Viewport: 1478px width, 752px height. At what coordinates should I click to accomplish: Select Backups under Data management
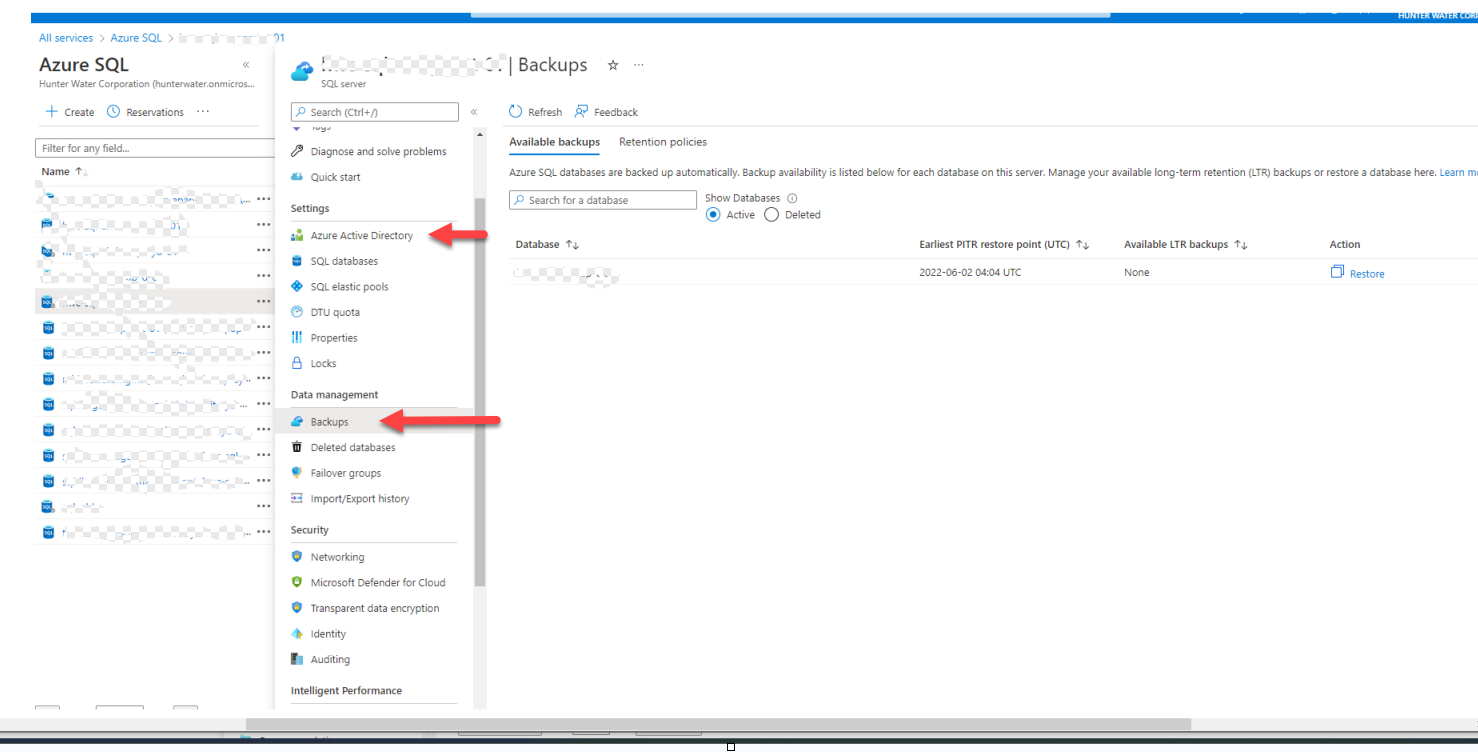[329, 422]
